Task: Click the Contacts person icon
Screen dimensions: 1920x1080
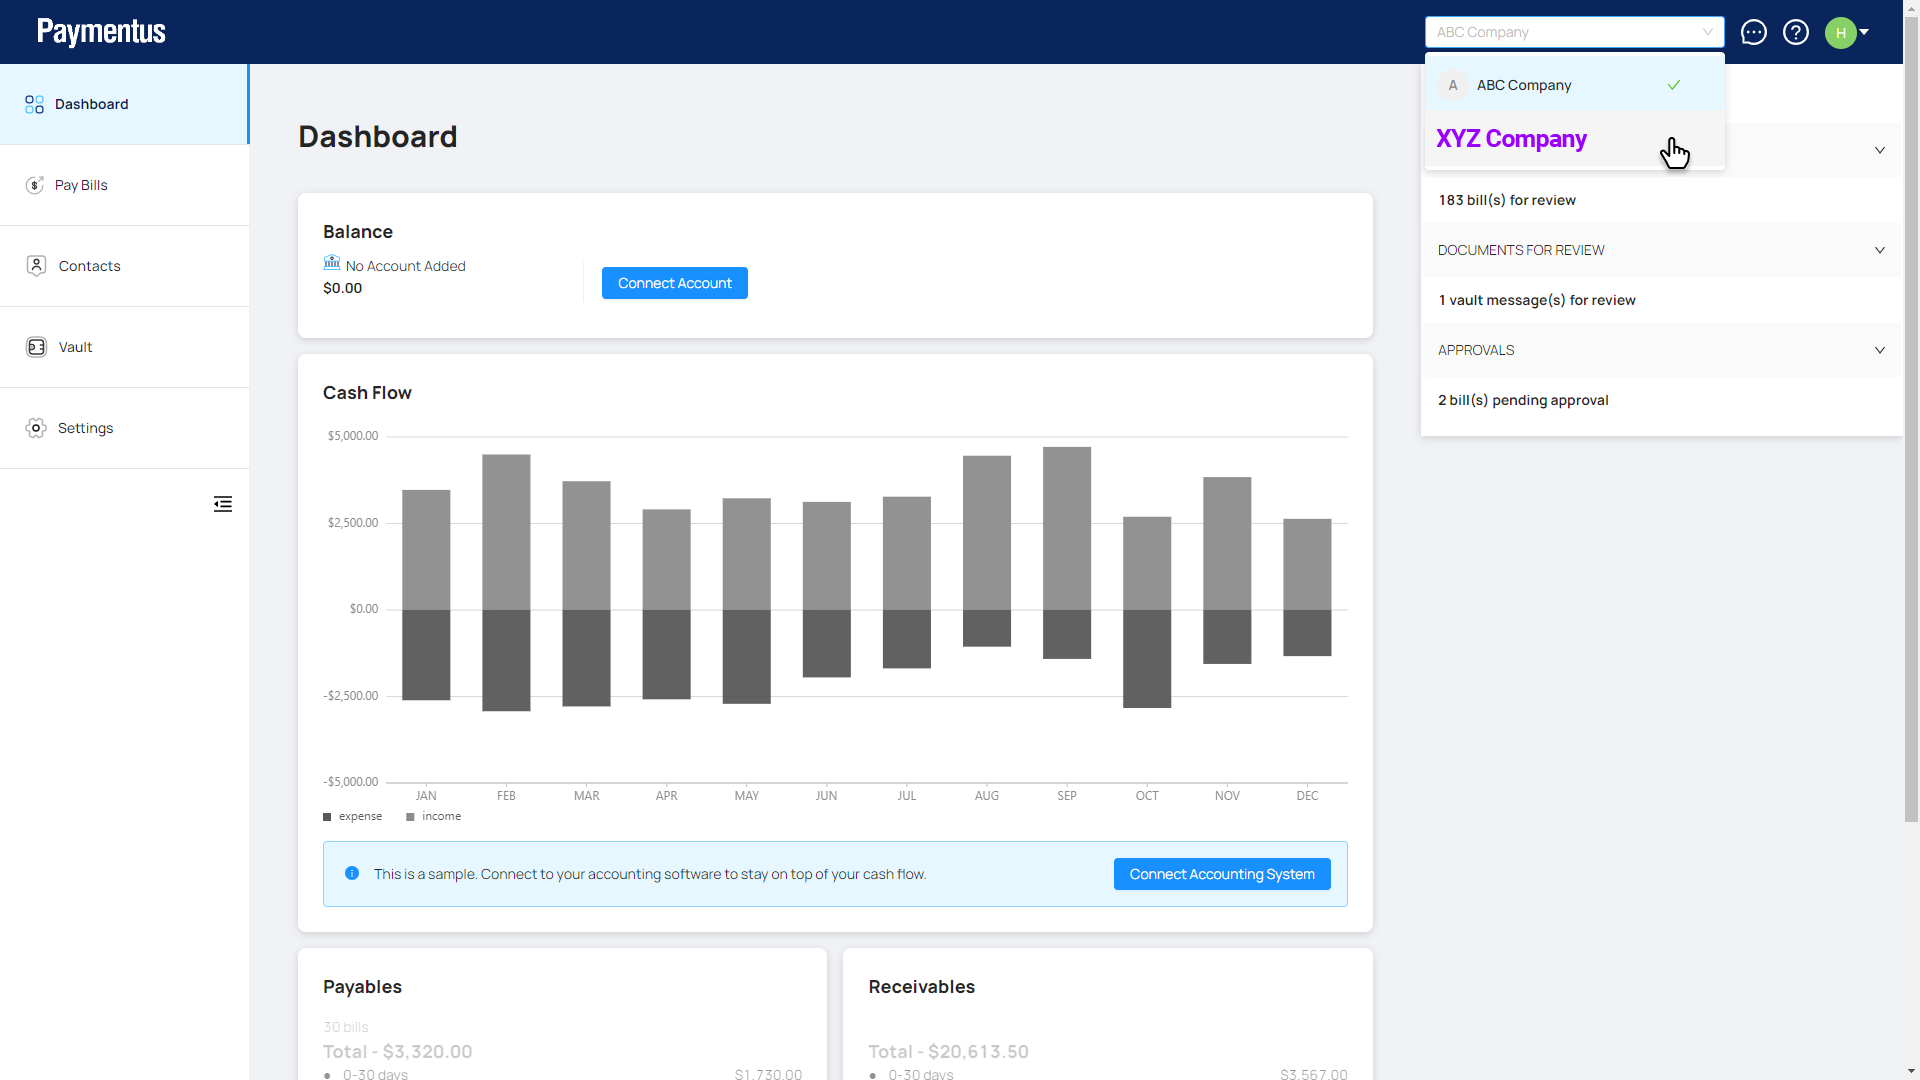Action: pos(37,266)
